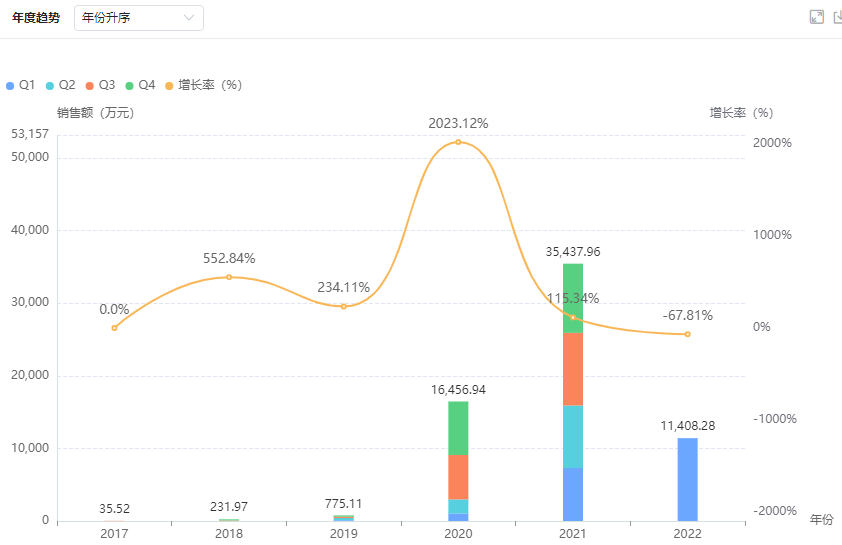Image resolution: width=842 pixels, height=545 pixels.
Task: Toggle the Q1 legend series
Action: tap(21, 85)
